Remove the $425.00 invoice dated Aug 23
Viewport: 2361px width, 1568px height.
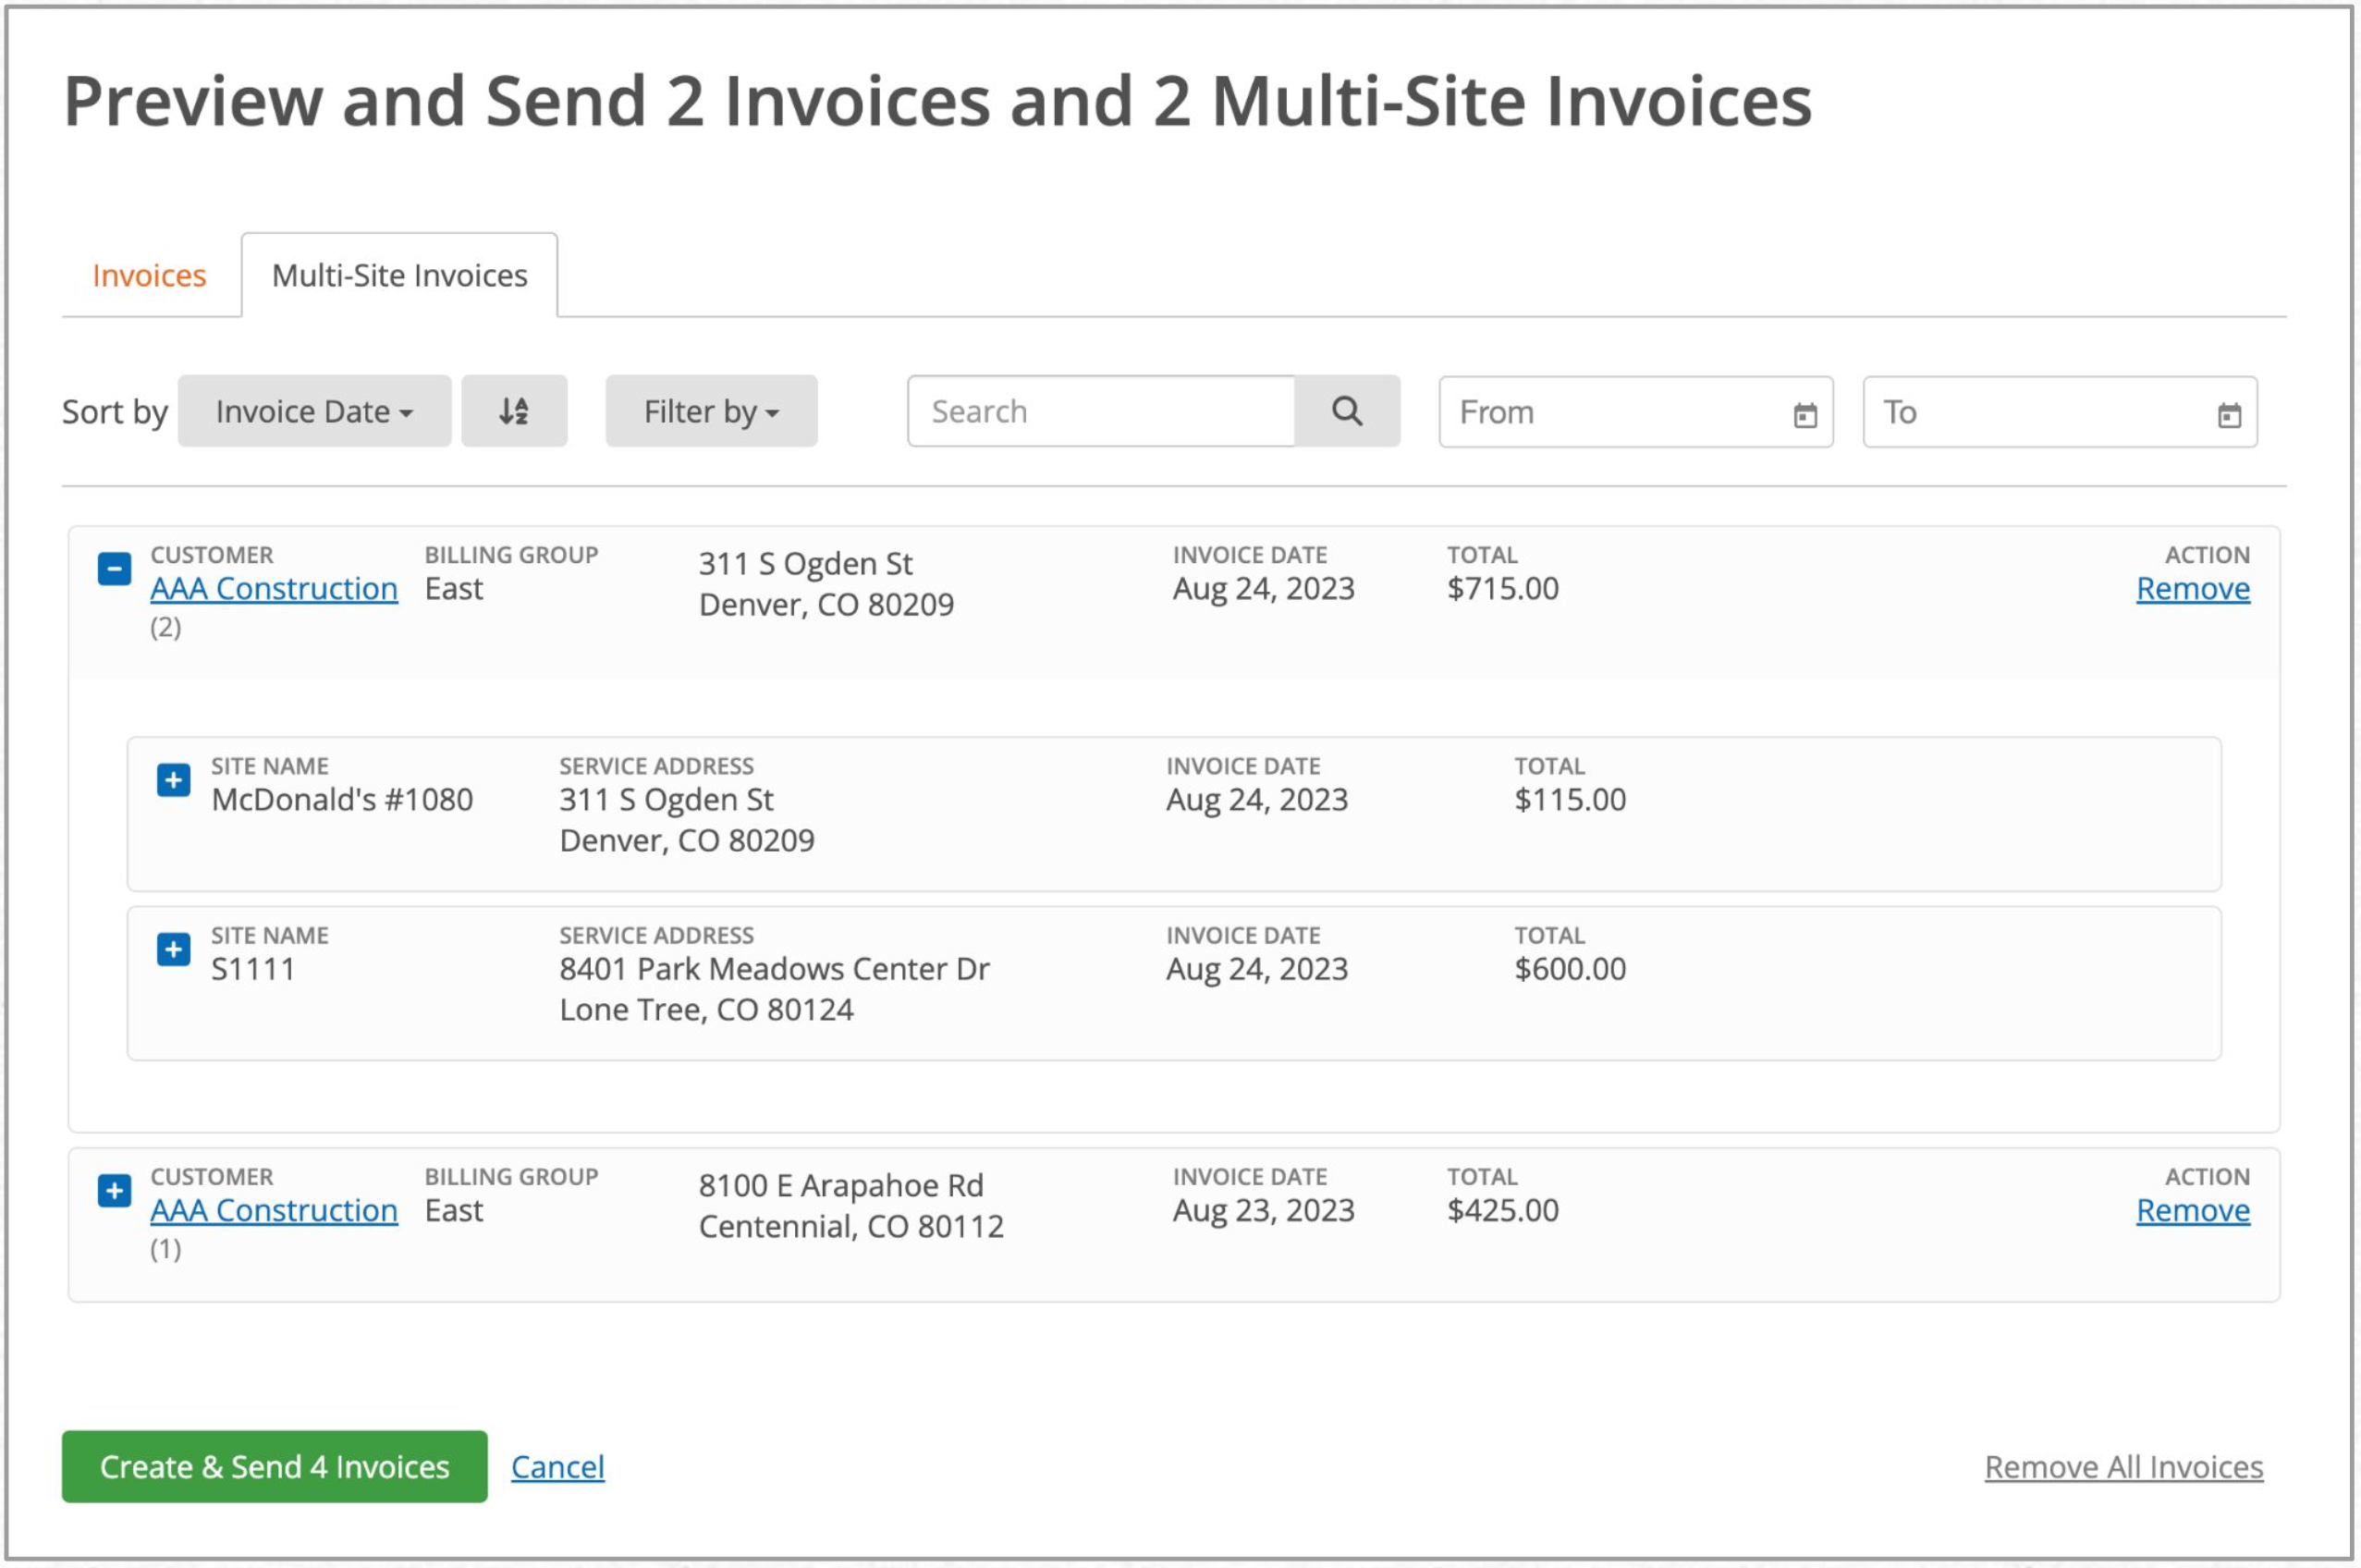point(2192,1210)
